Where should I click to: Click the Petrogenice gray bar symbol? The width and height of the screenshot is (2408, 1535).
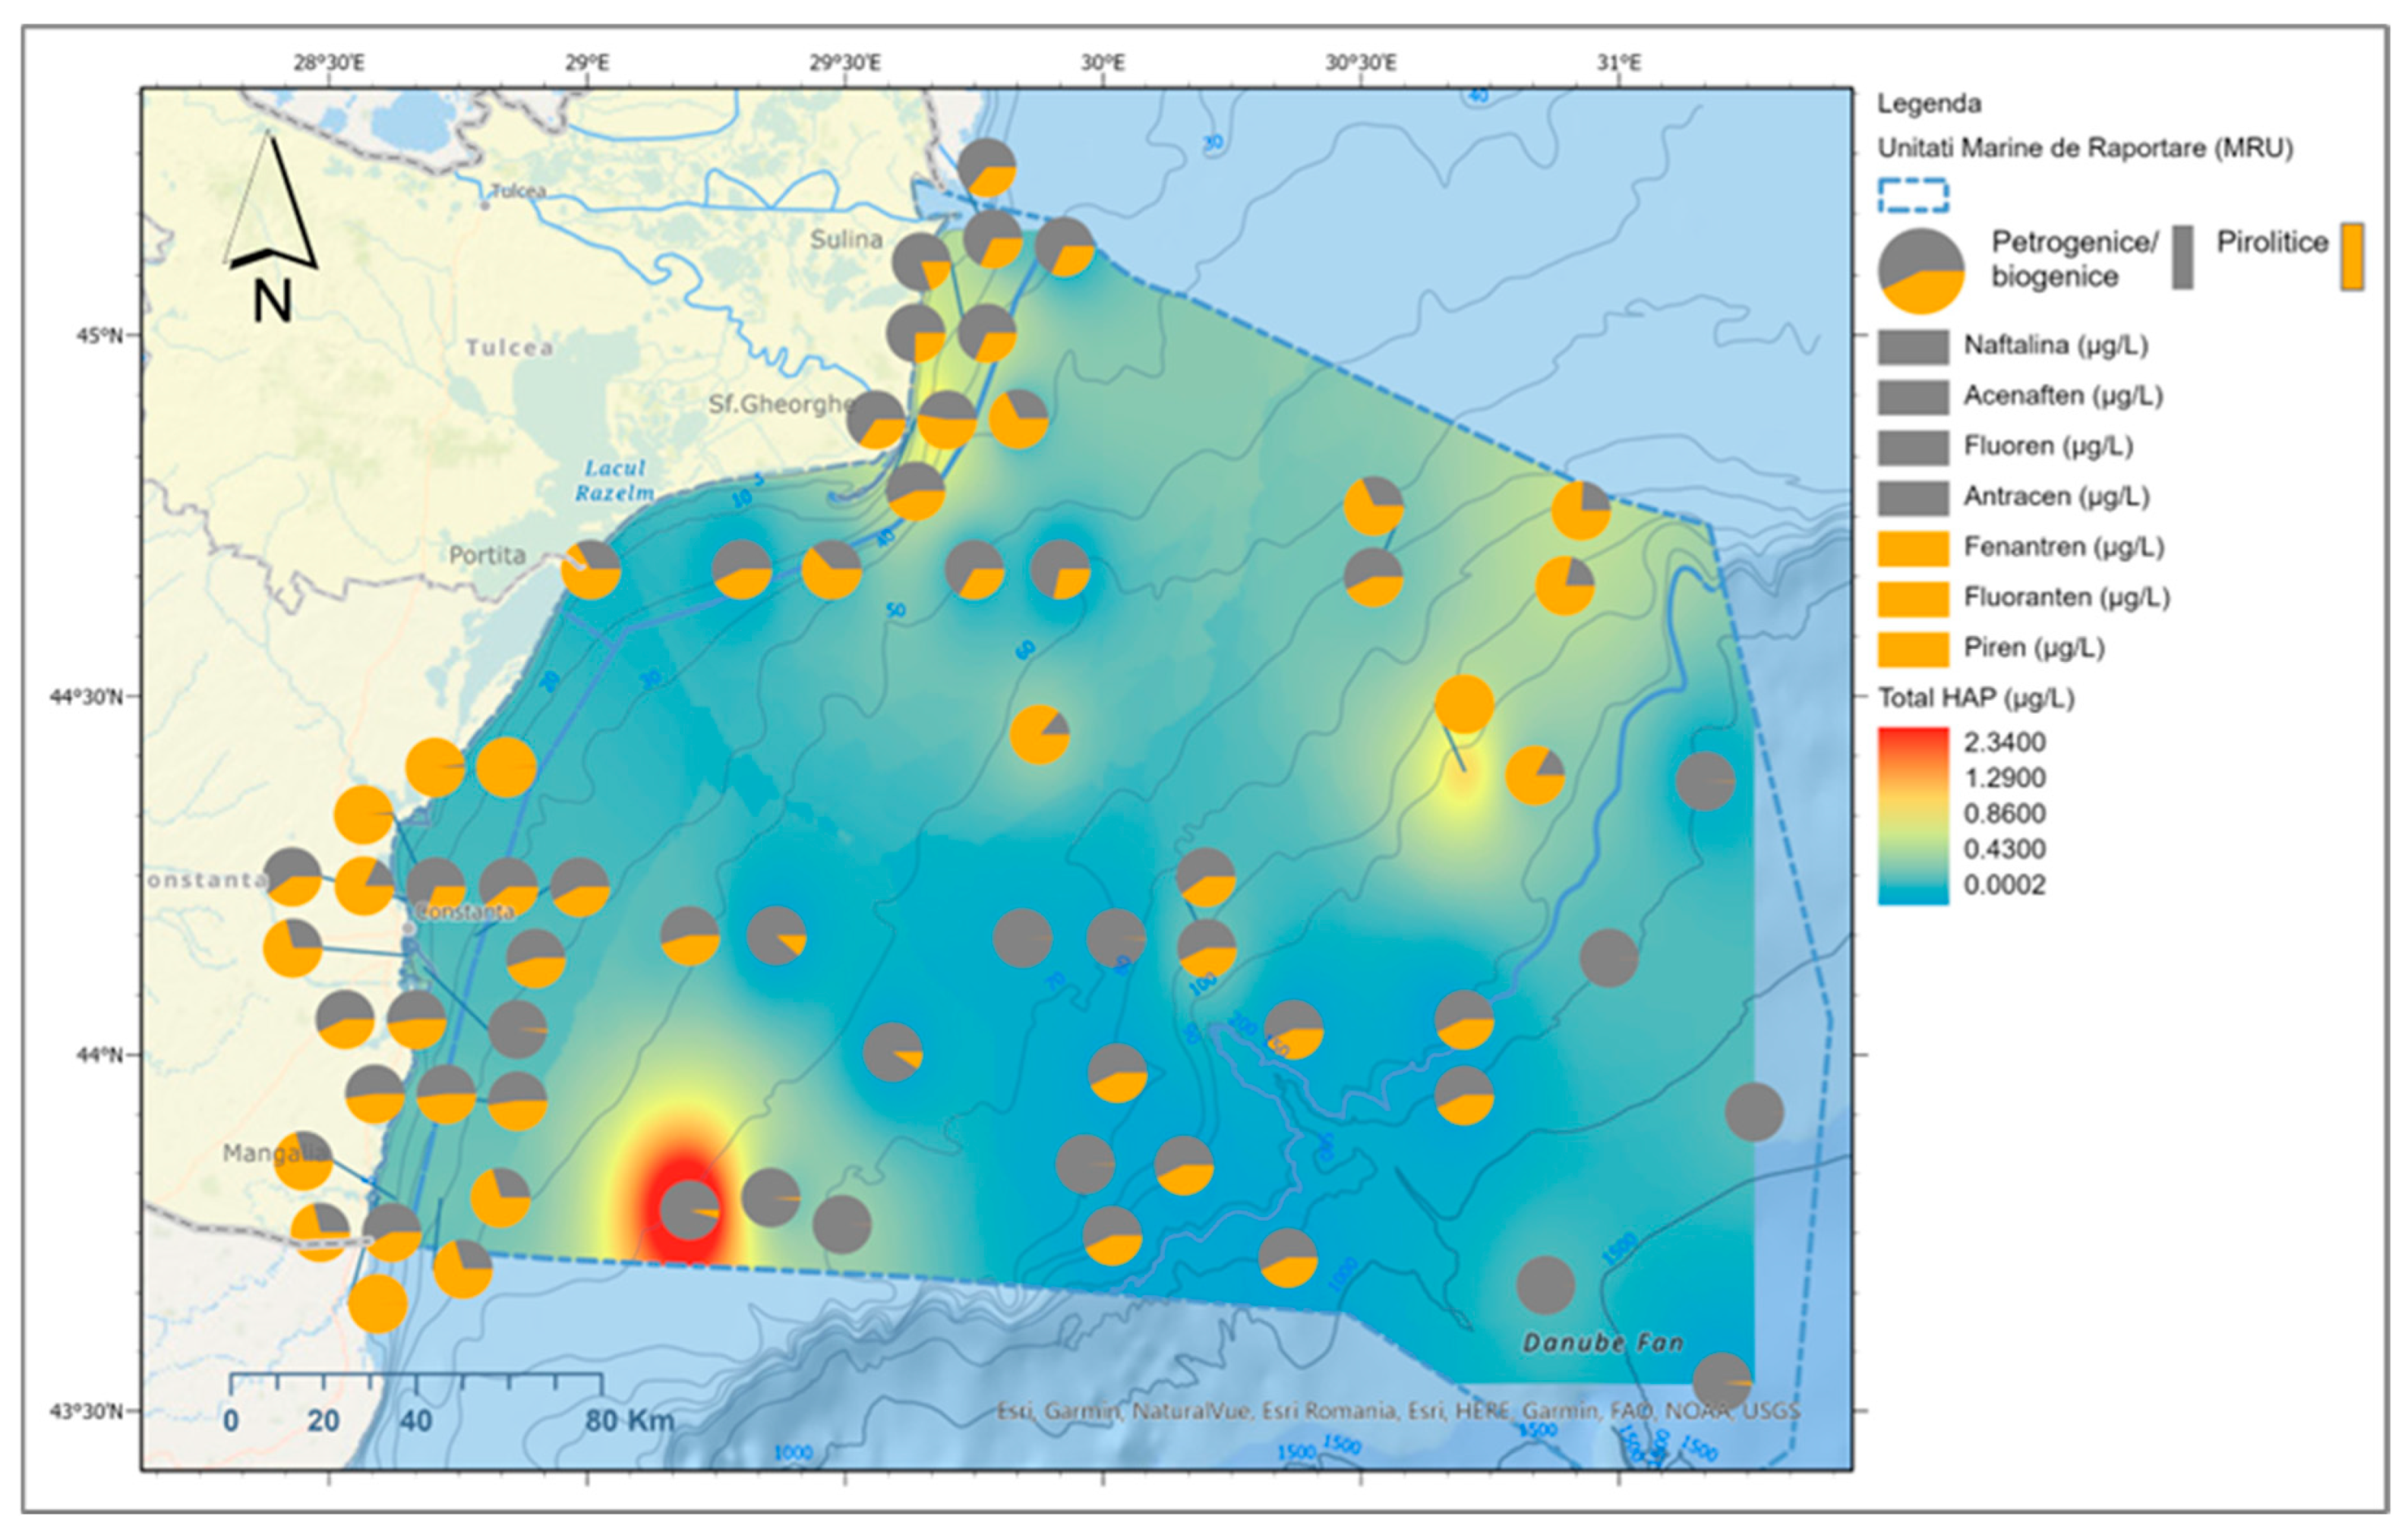pyautogui.click(x=2182, y=257)
